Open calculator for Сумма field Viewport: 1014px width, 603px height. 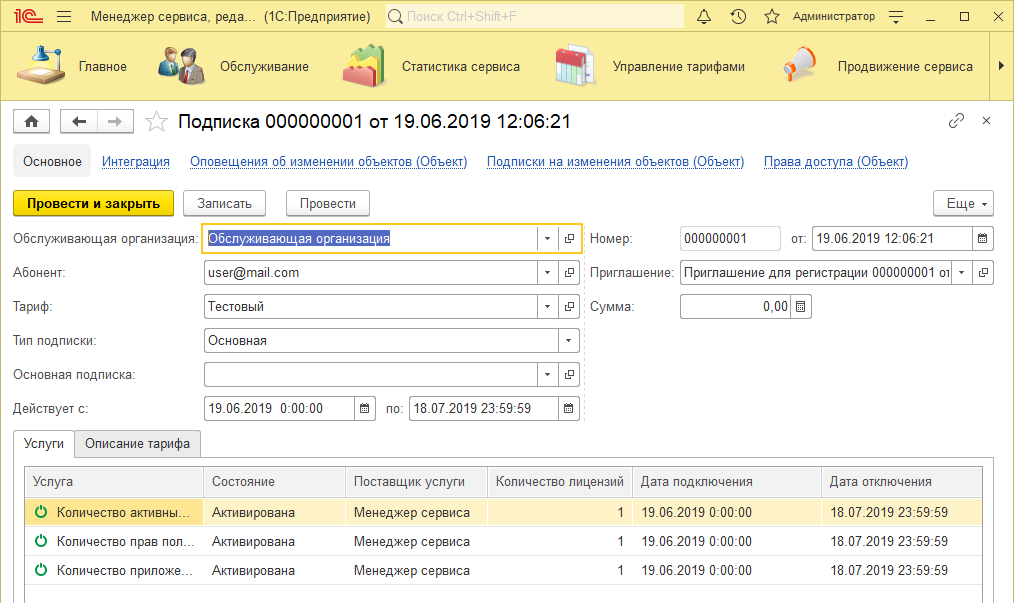[800, 307]
